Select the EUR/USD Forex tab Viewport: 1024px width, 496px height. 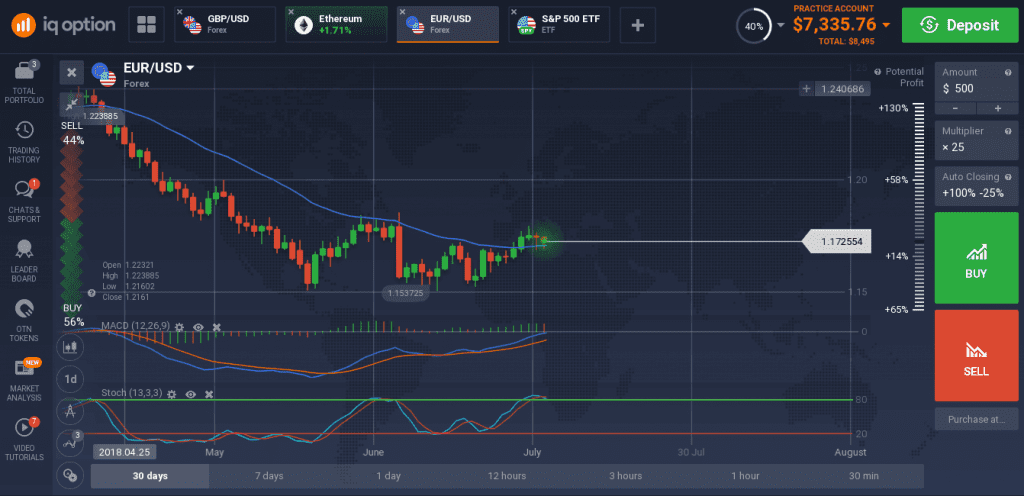click(448, 25)
